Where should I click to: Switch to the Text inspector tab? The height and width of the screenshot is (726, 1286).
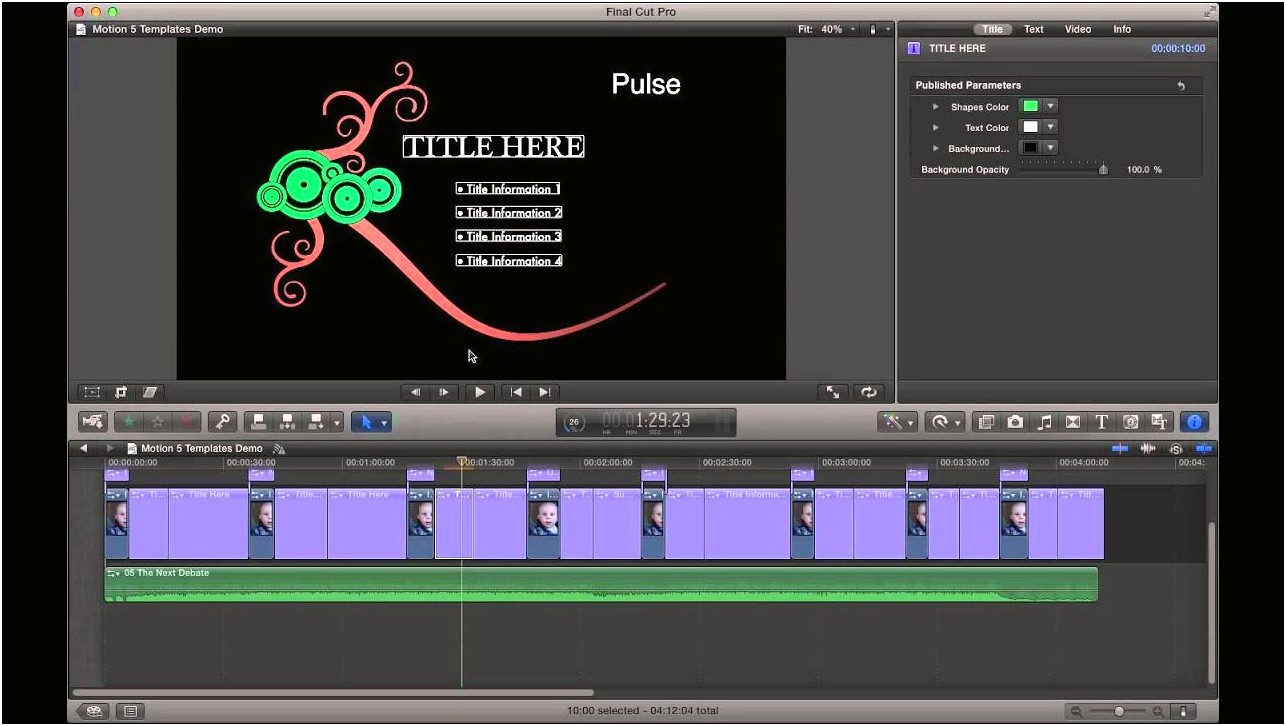pyautogui.click(x=1034, y=29)
